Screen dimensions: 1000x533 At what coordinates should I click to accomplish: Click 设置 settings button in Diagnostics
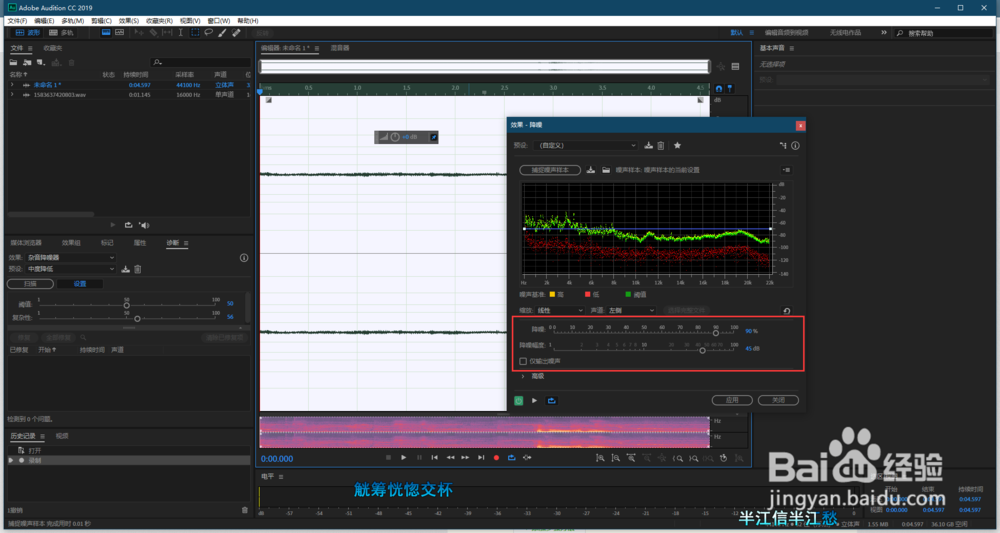click(80, 284)
